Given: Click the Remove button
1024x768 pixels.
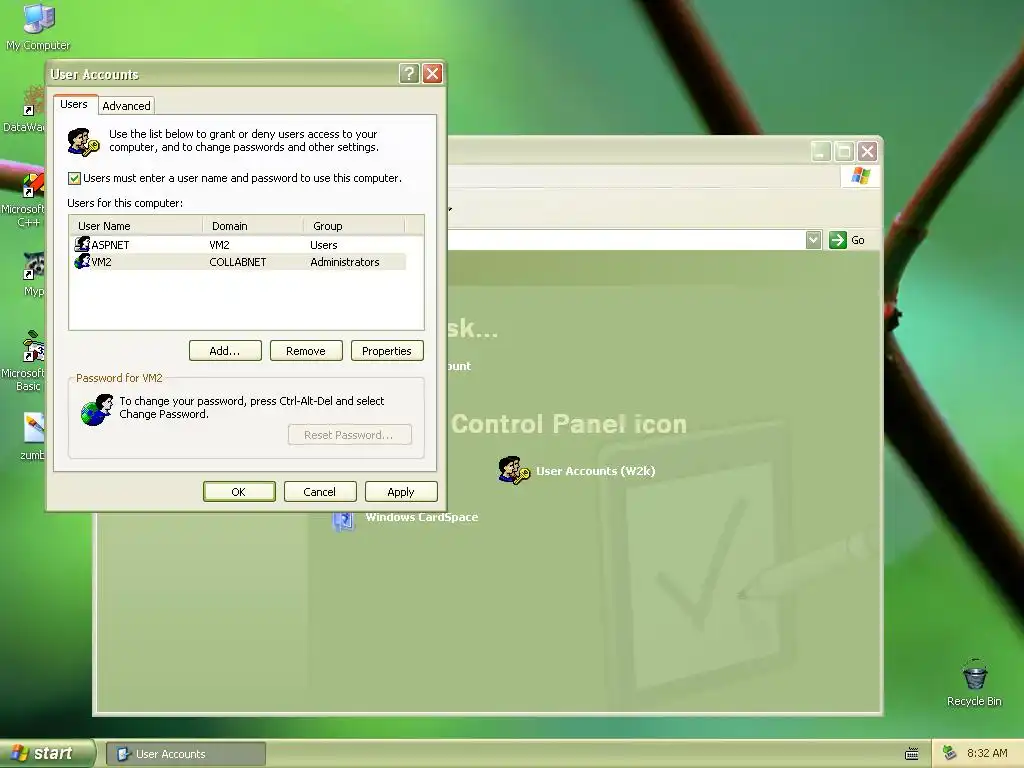Looking at the screenshot, I should coord(306,351).
